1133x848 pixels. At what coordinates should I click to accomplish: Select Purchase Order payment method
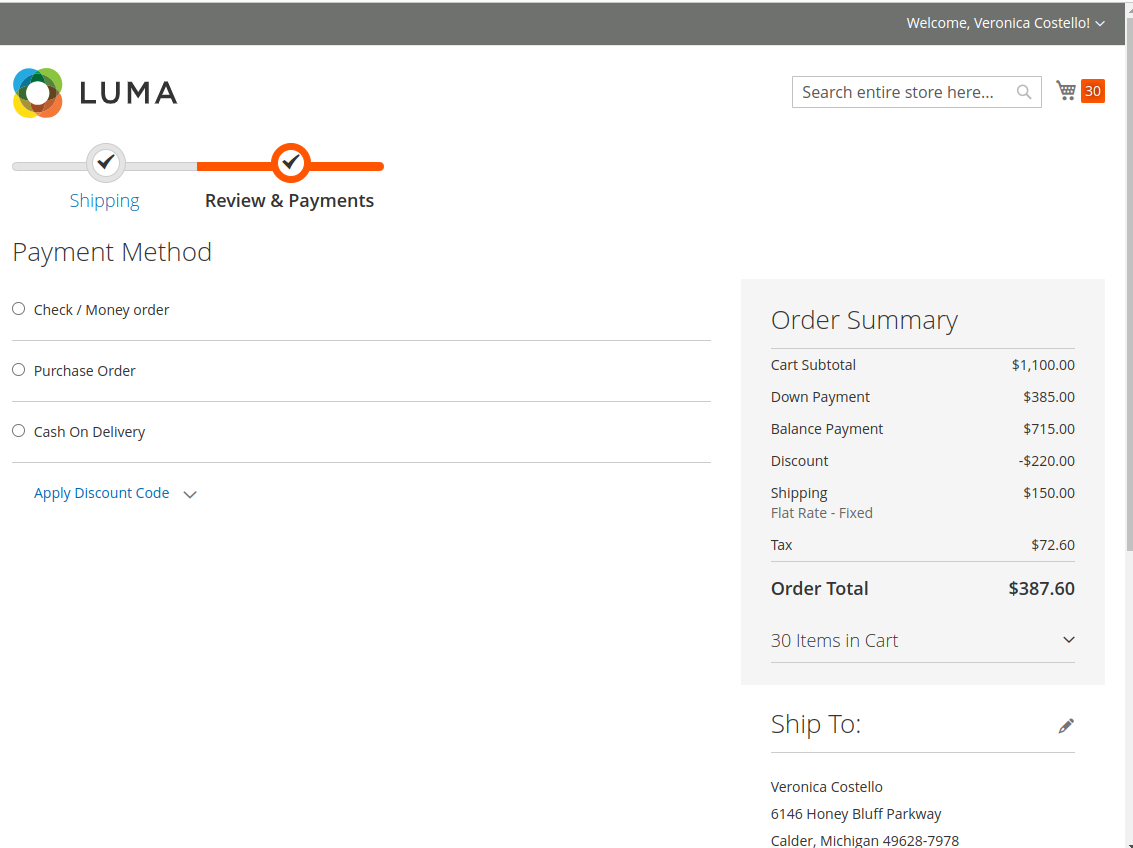click(18, 370)
